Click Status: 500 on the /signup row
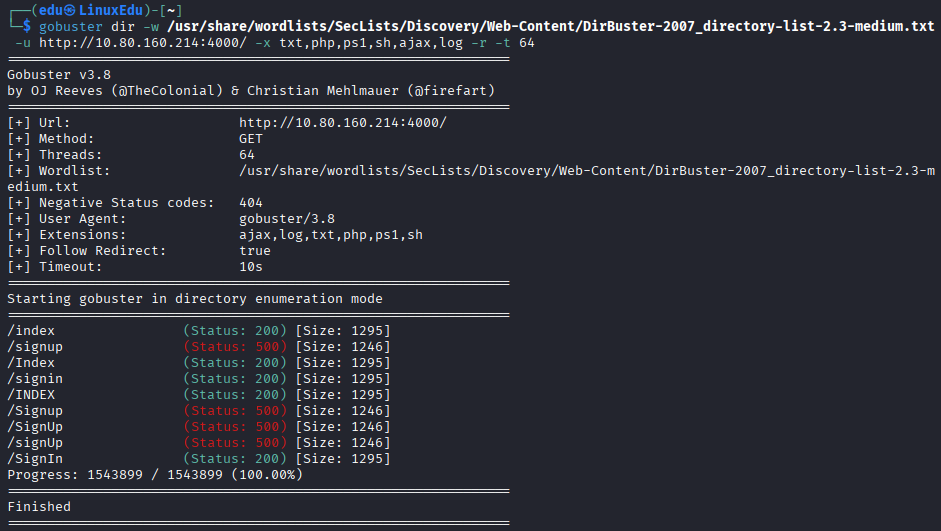This screenshot has width=941, height=531. coord(235,347)
